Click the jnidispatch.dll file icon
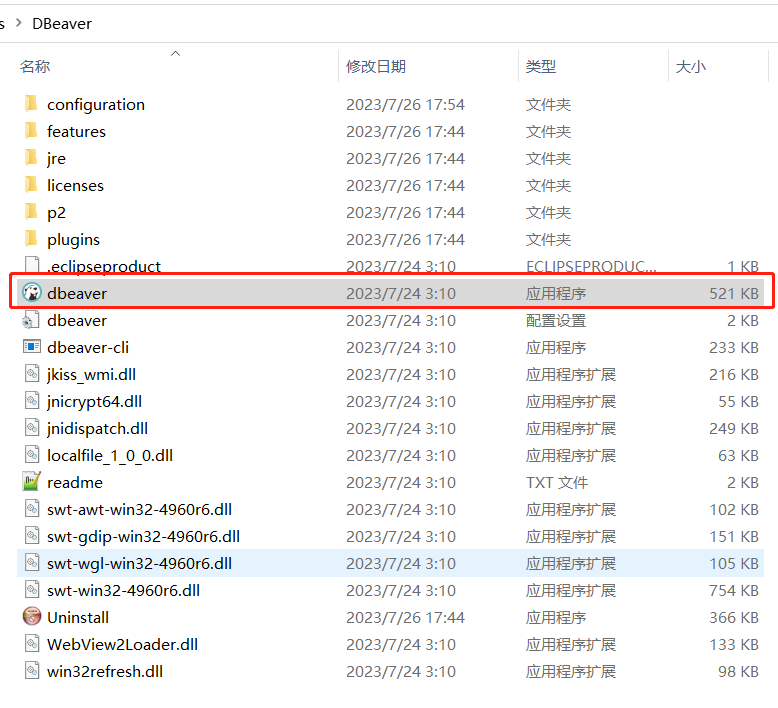Screen dimensions: 778x708 (32, 428)
